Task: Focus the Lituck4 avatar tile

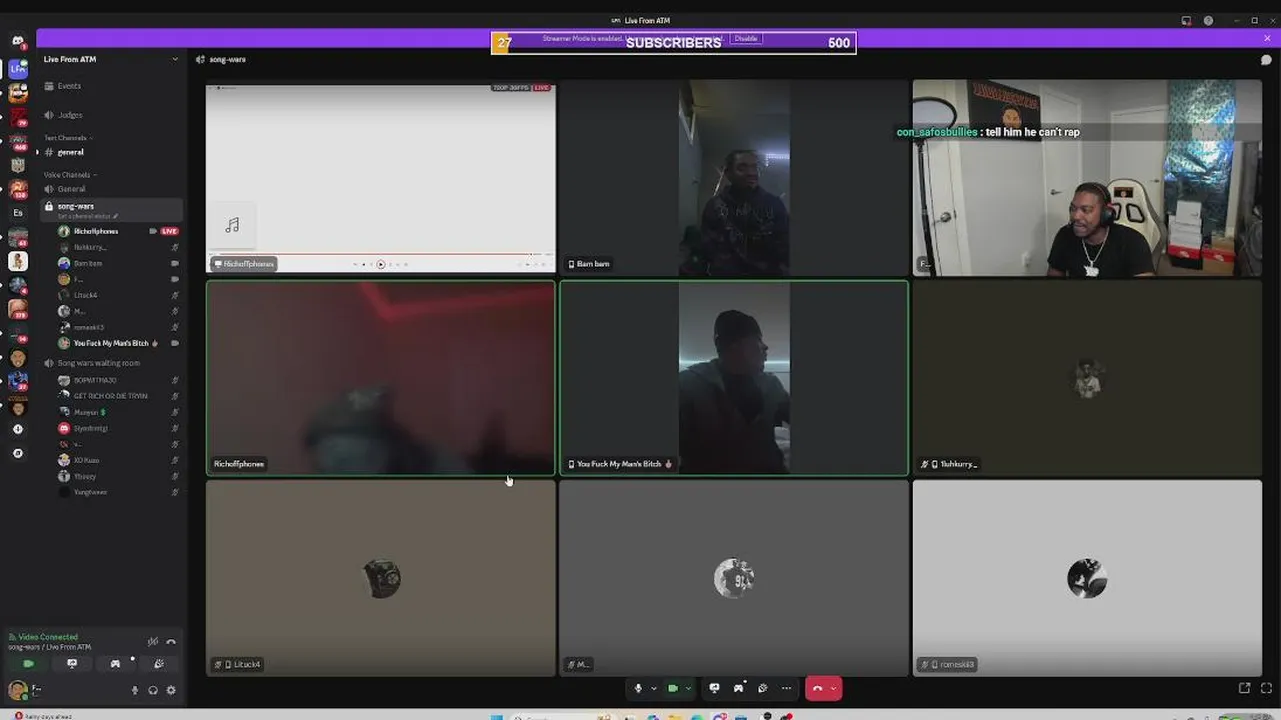Action: coord(381,578)
